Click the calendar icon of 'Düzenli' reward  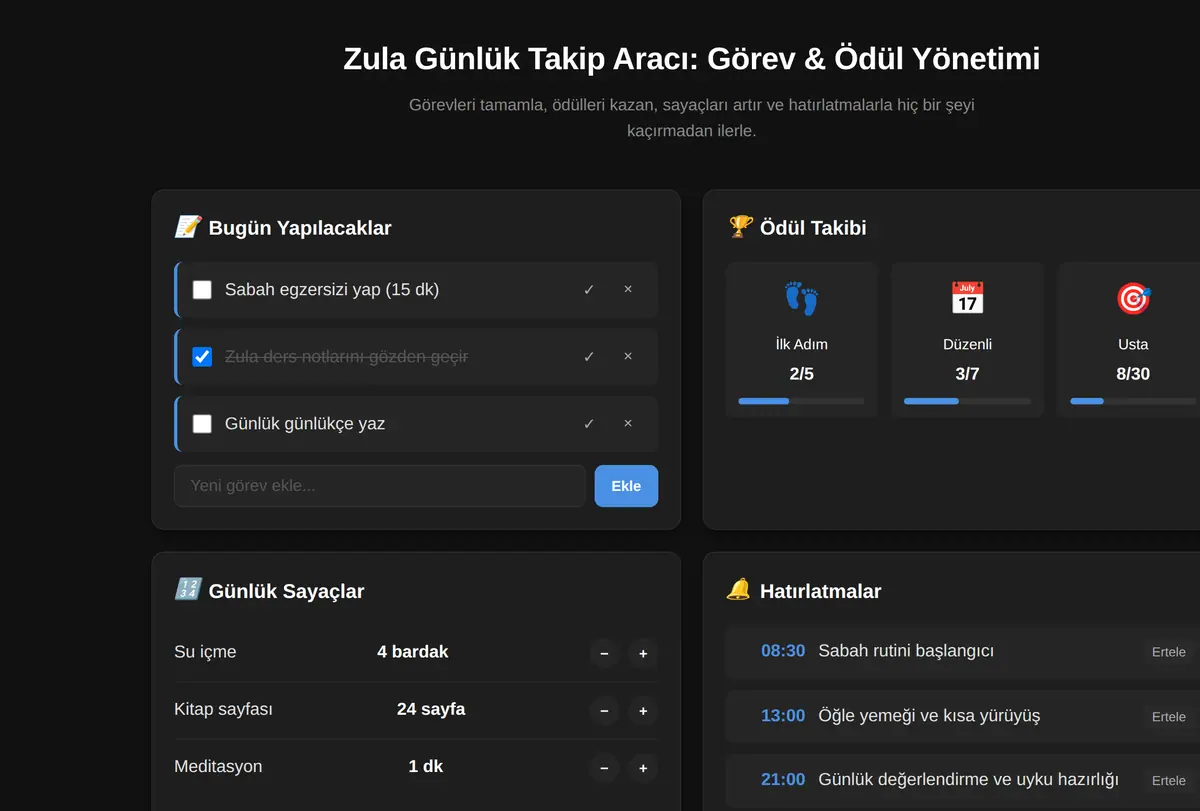(967, 298)
